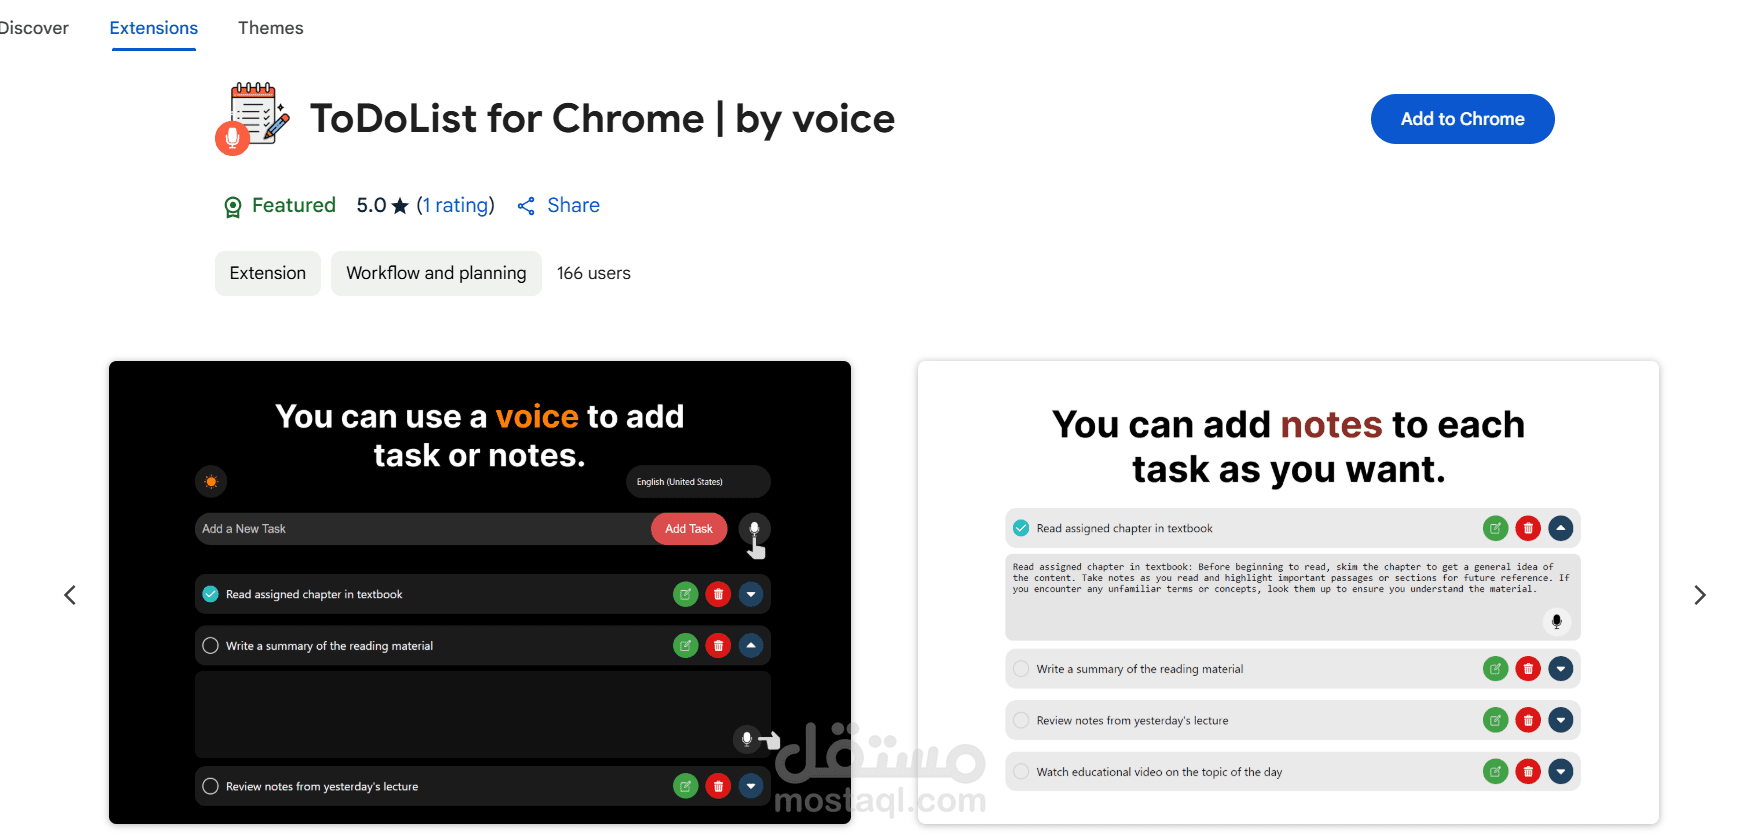This screenshot has height=836, width=1762.
Task: Edit 'Watch educational video' task
Action: 1495,772
